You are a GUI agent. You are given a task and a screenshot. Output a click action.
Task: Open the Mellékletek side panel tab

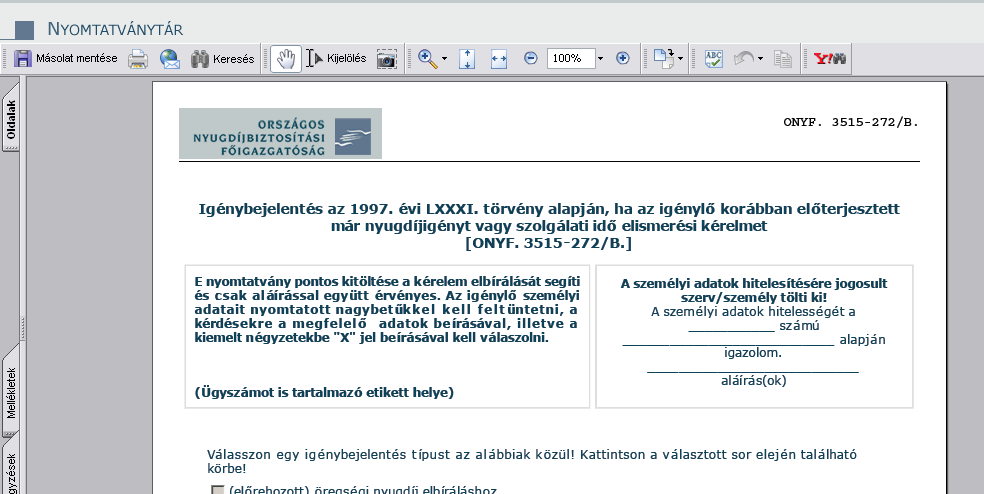11,392
